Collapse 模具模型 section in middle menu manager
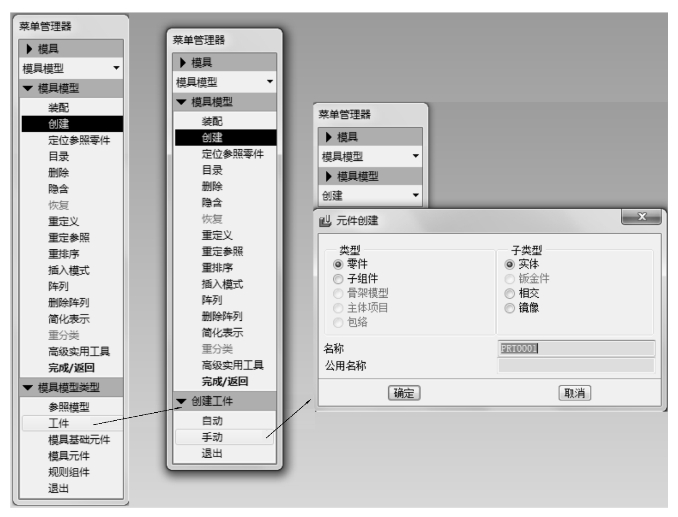Viewport: 678px width, 517px height. coord(182,102)
